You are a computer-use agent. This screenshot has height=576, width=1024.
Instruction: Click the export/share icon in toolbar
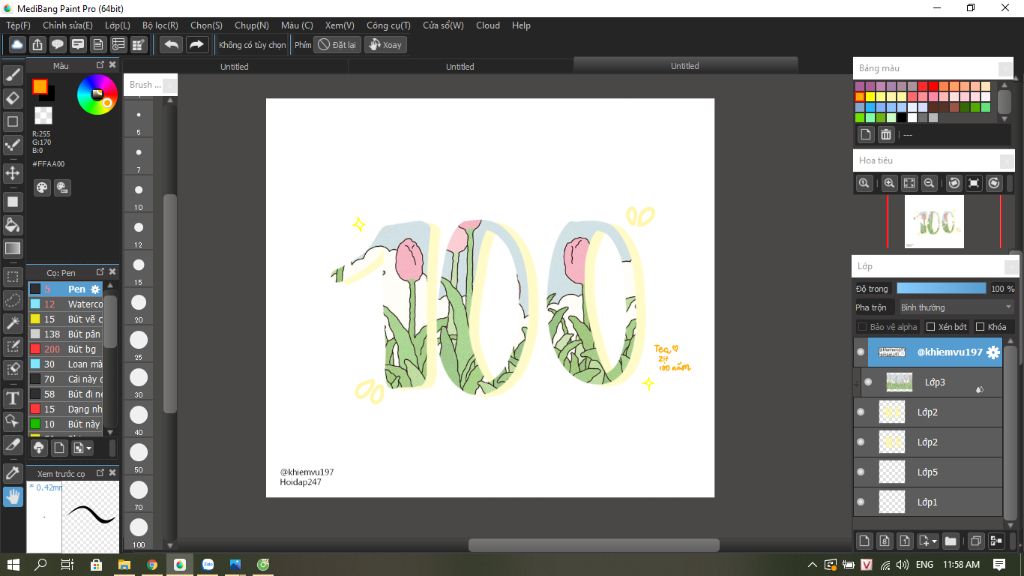(x=37, y=44)
